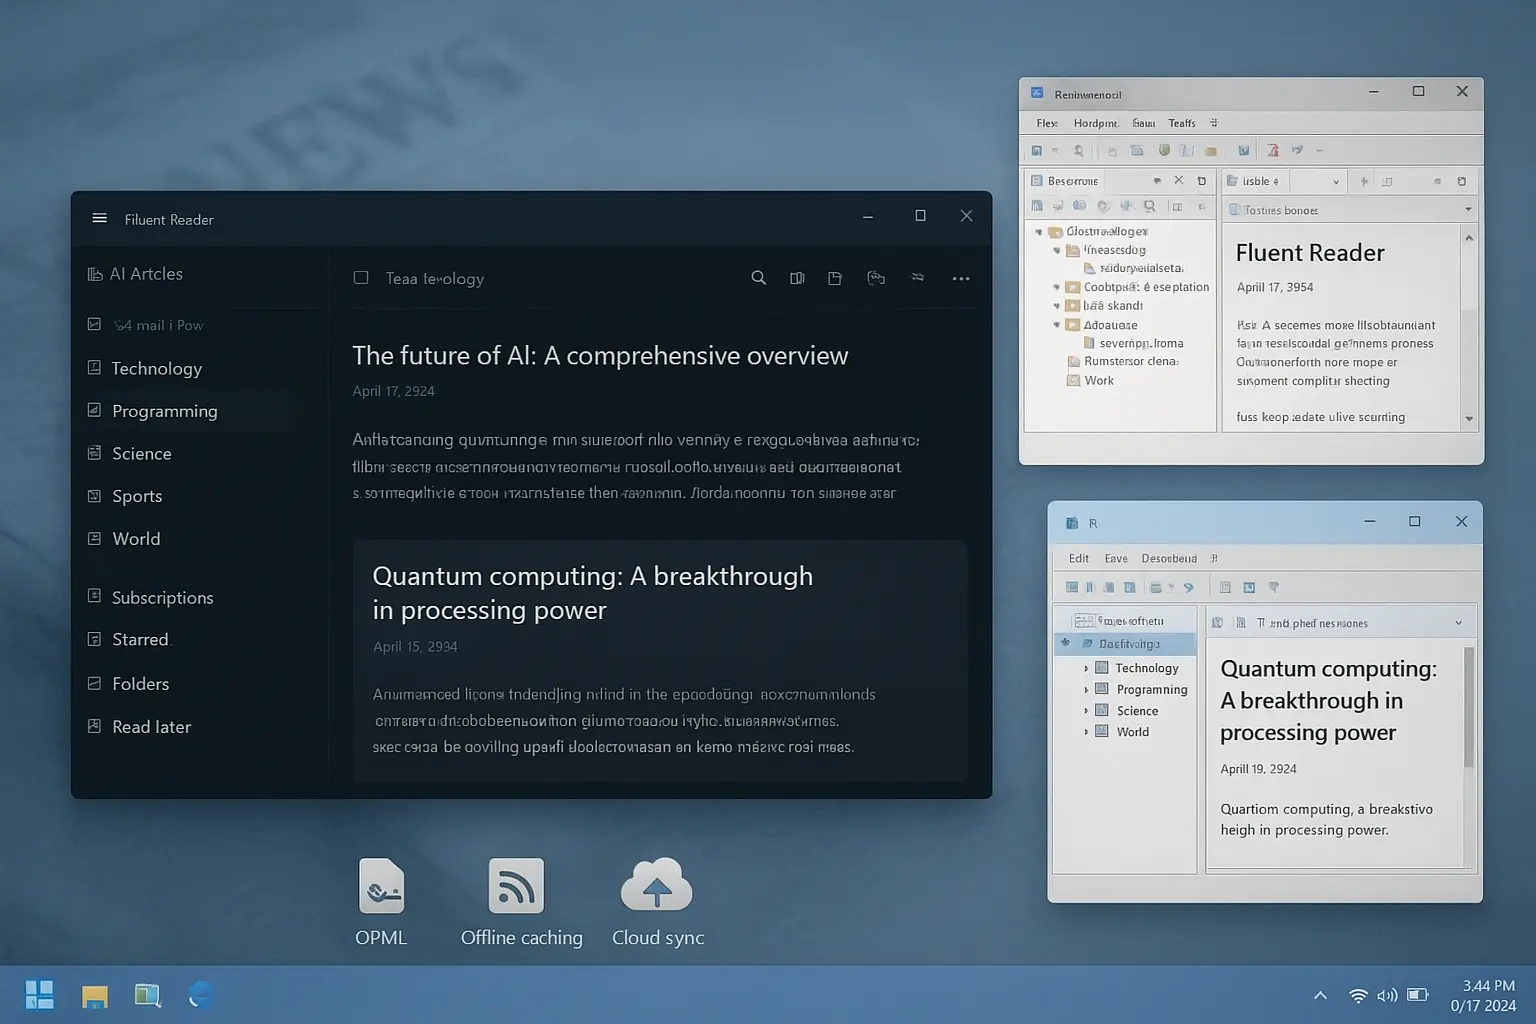Open 'The future of AI' article headline
This screenshot has width=1536, height=1024.
tap(600, 356)
